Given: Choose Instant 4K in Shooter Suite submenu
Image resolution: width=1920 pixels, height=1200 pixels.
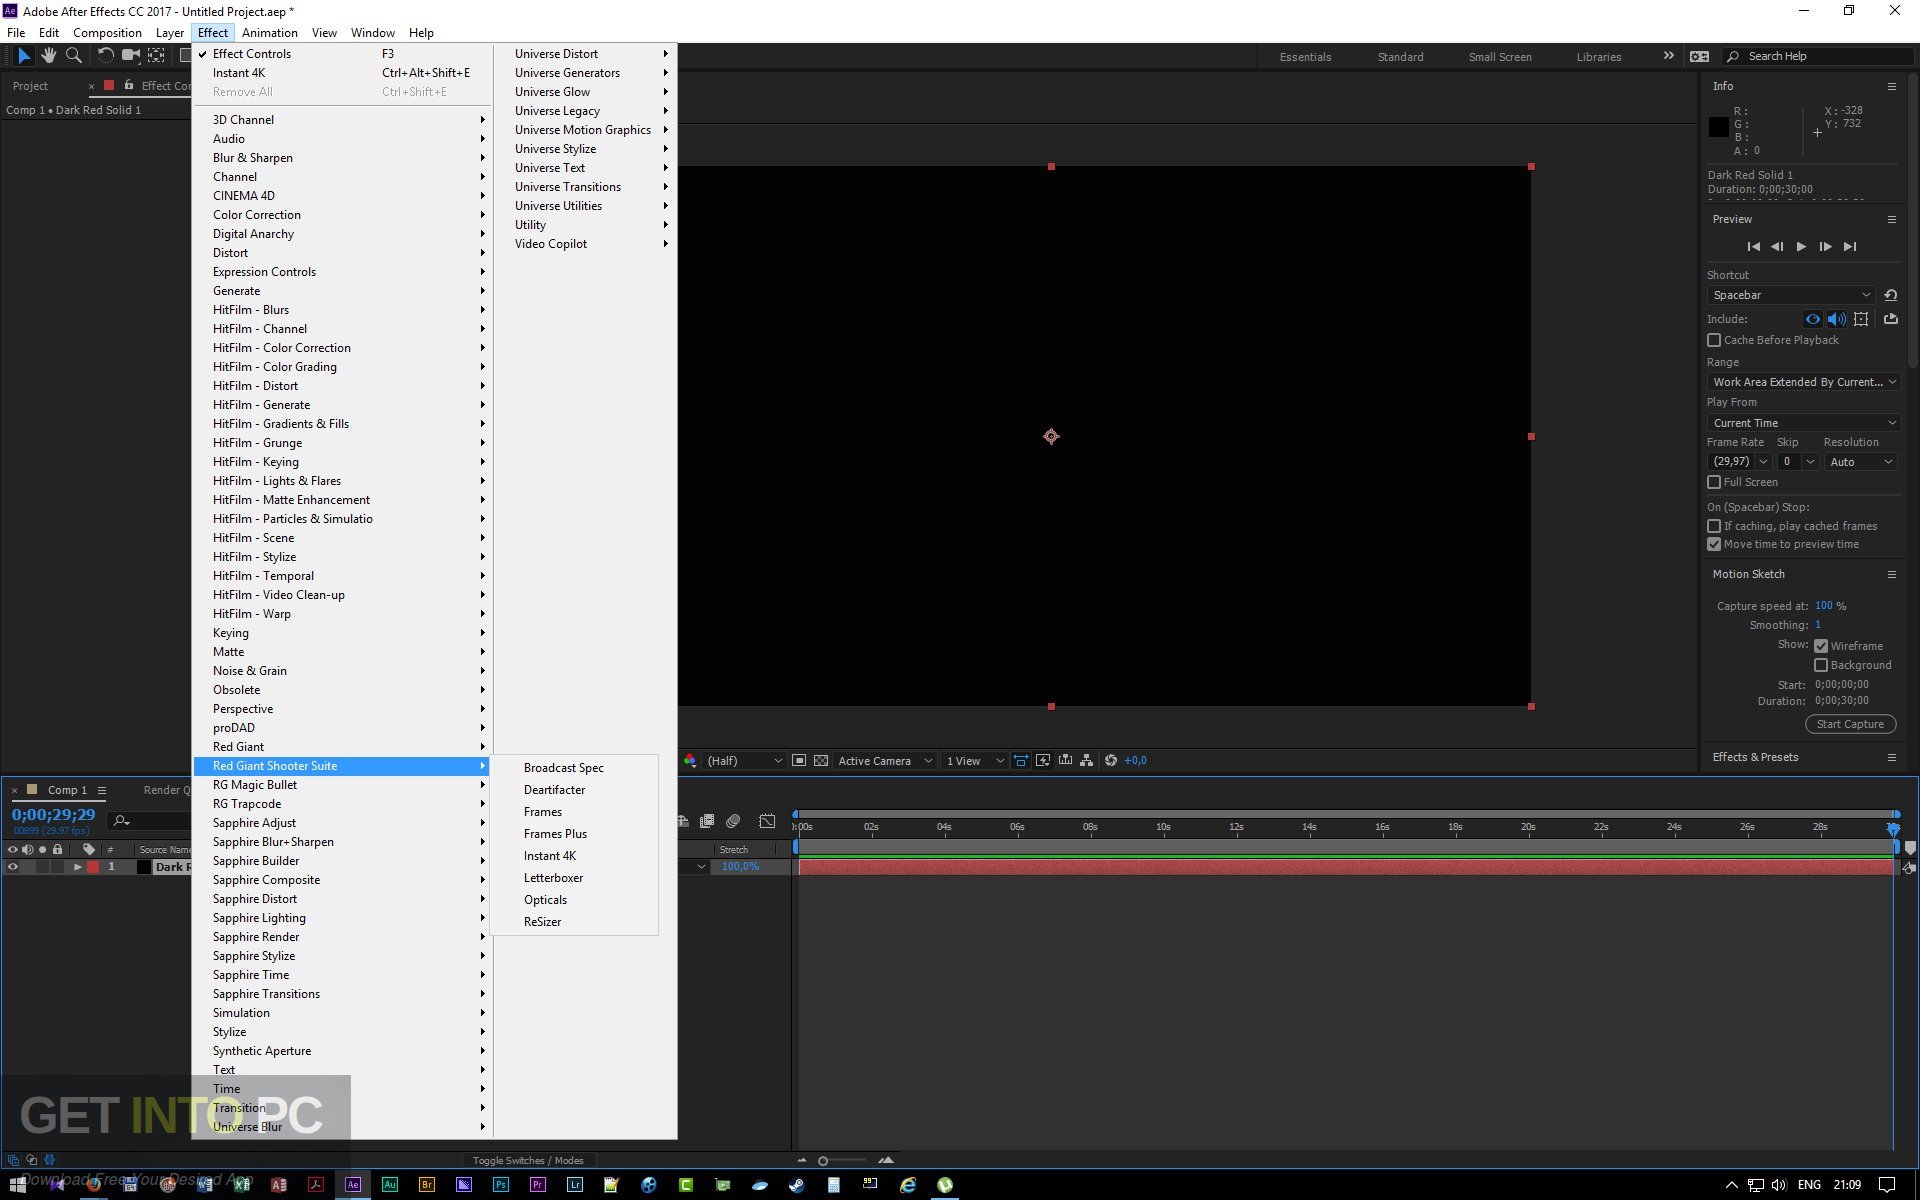Looking at the screenshot, I should point(550,856).
